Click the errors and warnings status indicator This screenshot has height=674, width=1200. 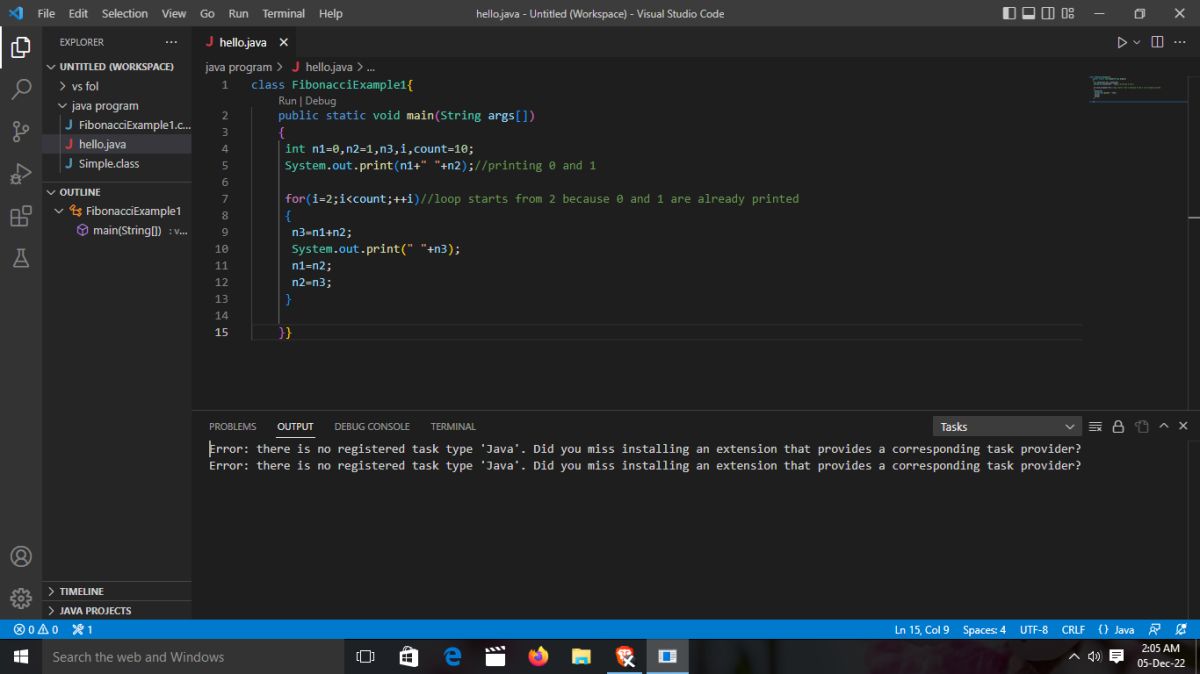pos(36,630)
